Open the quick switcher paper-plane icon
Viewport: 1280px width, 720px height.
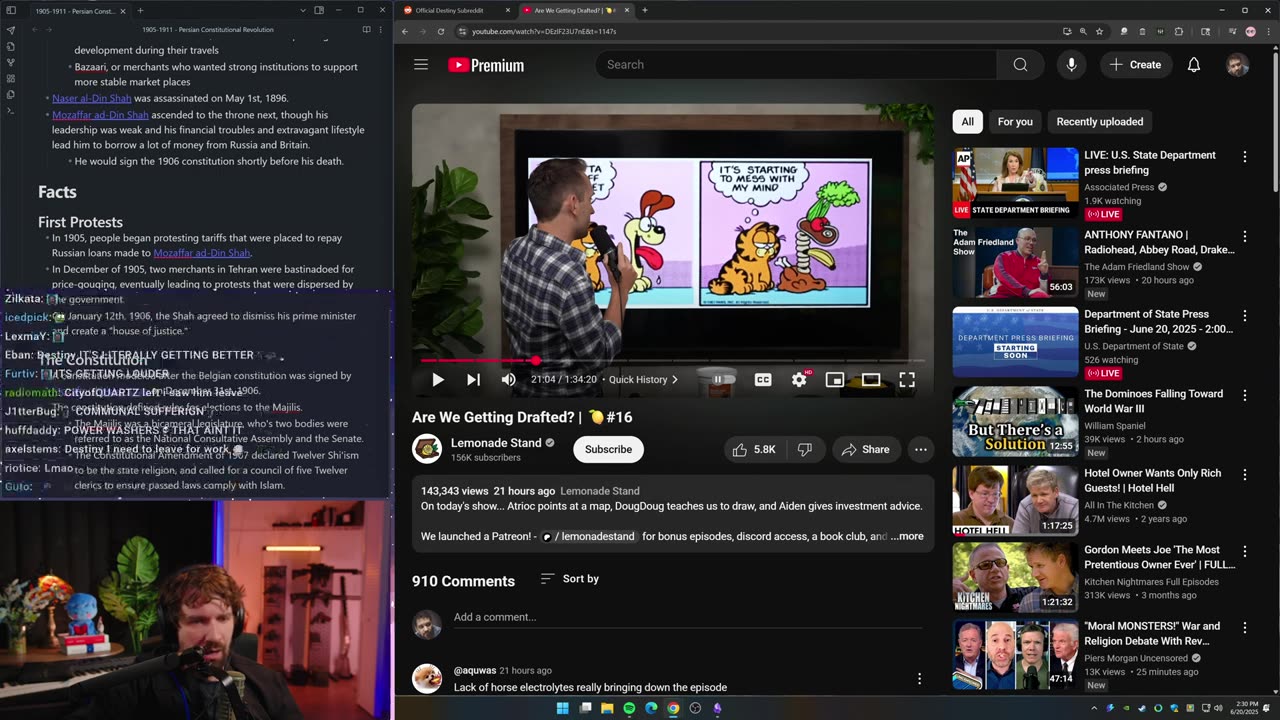click(11, 30)
